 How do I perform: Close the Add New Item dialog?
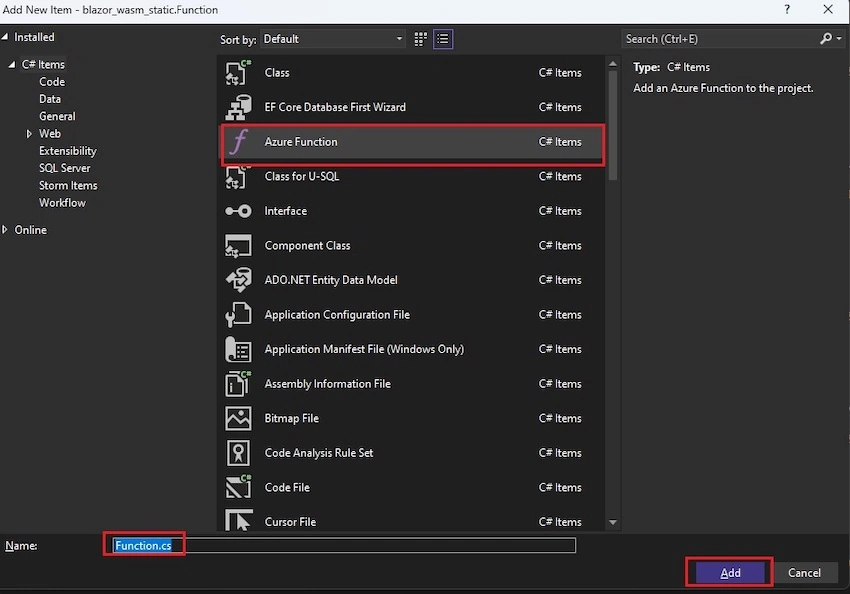(828, 9)
